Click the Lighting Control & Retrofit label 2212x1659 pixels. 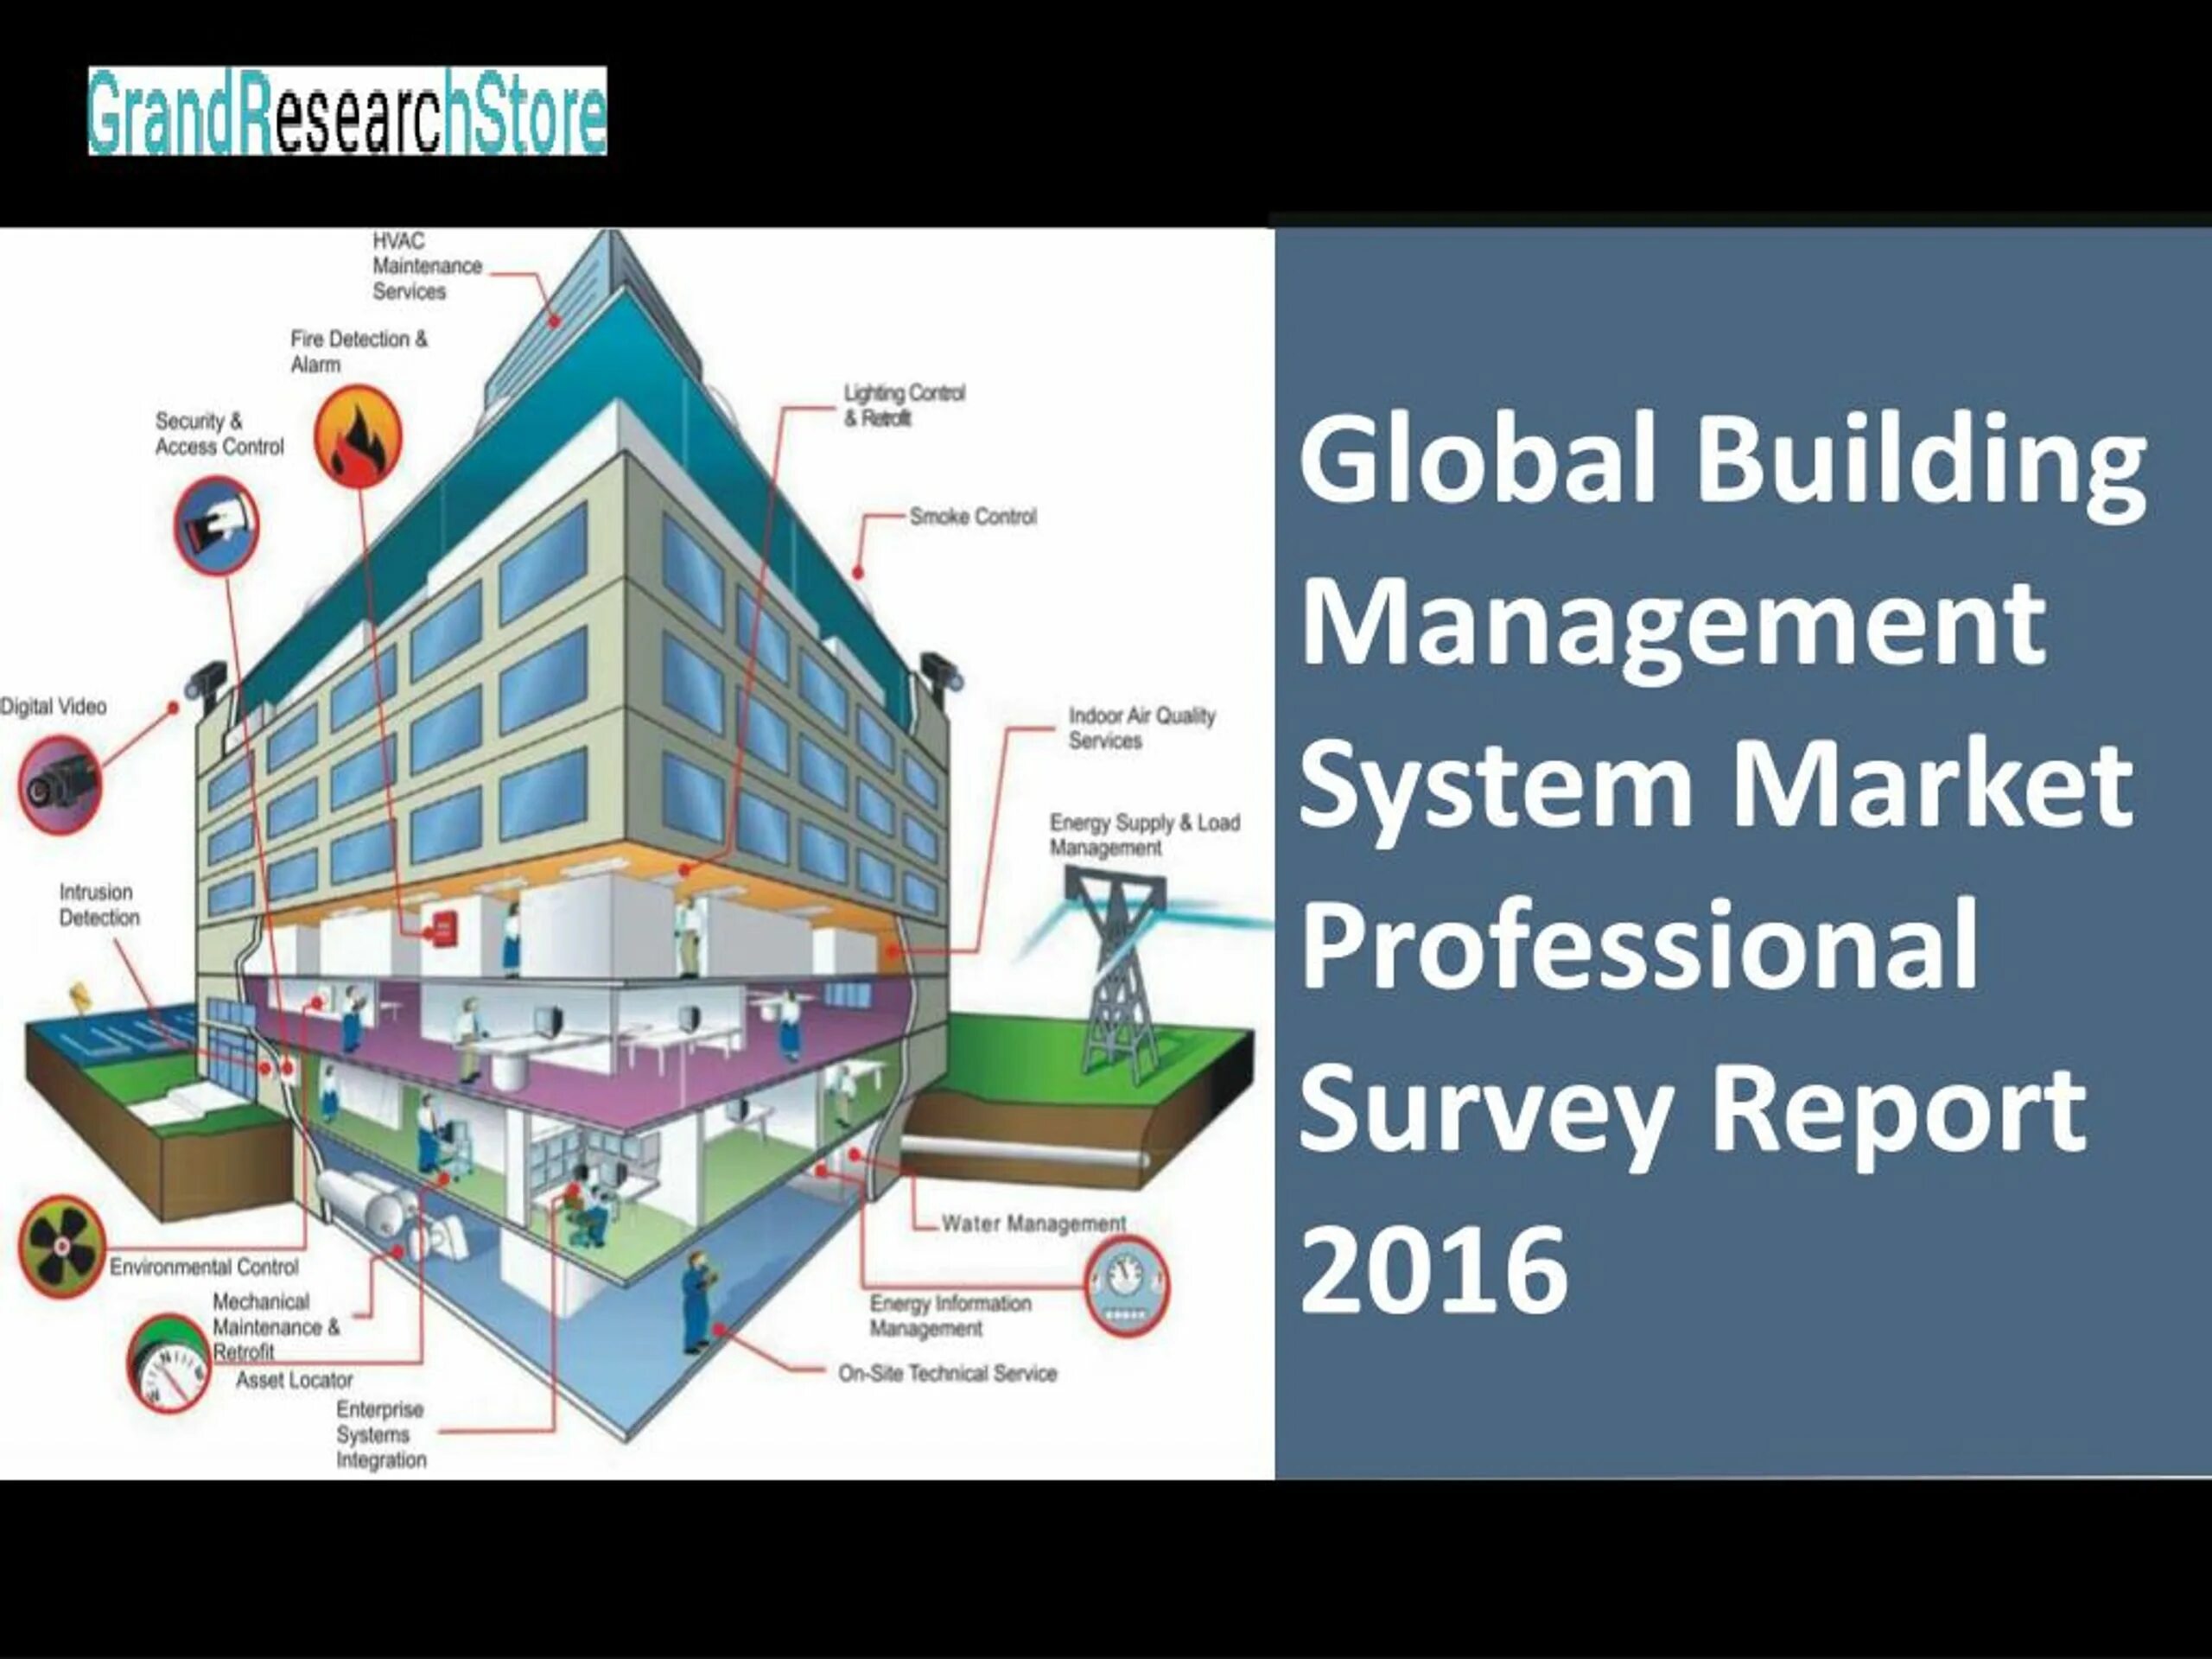[903, 405]
